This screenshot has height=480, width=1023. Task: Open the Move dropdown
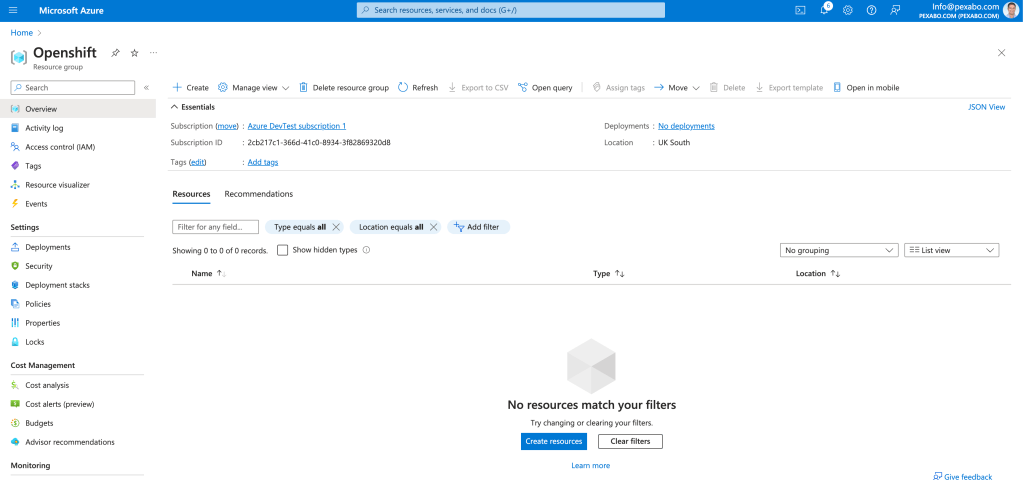pos(677,87)
